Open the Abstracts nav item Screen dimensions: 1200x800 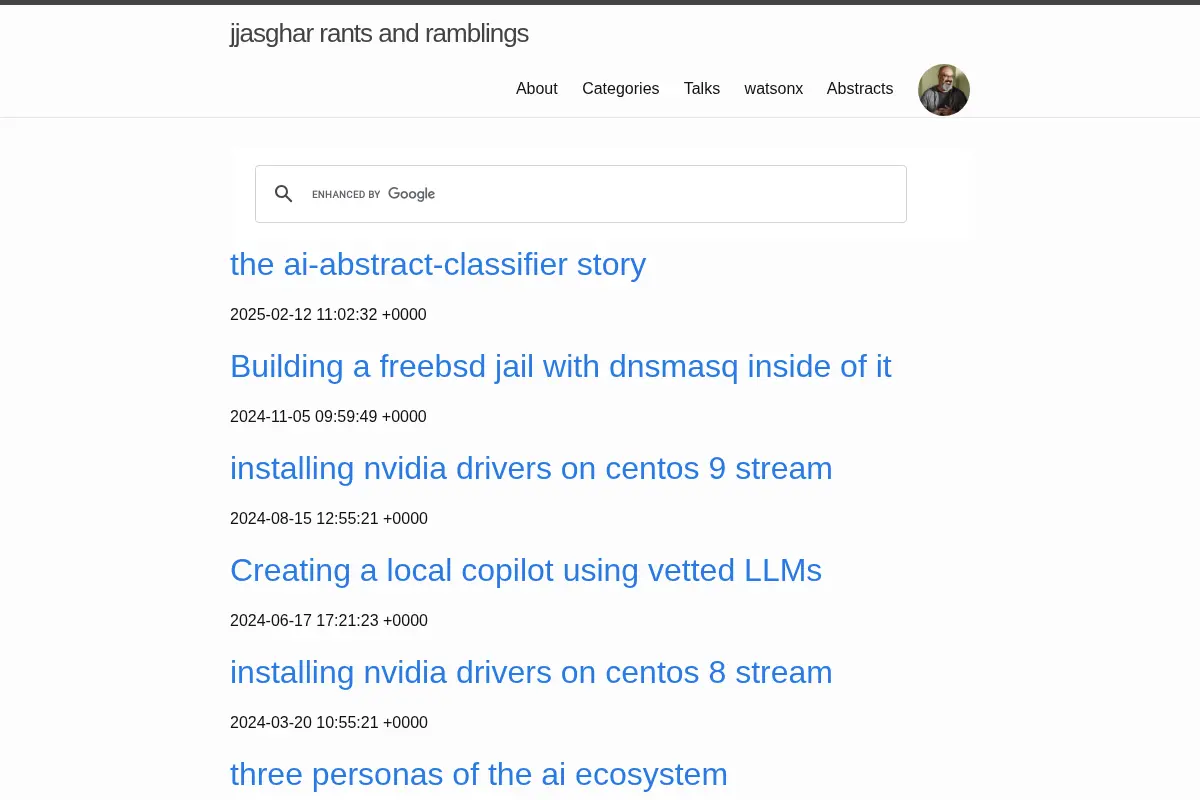(x=860, y=89)
